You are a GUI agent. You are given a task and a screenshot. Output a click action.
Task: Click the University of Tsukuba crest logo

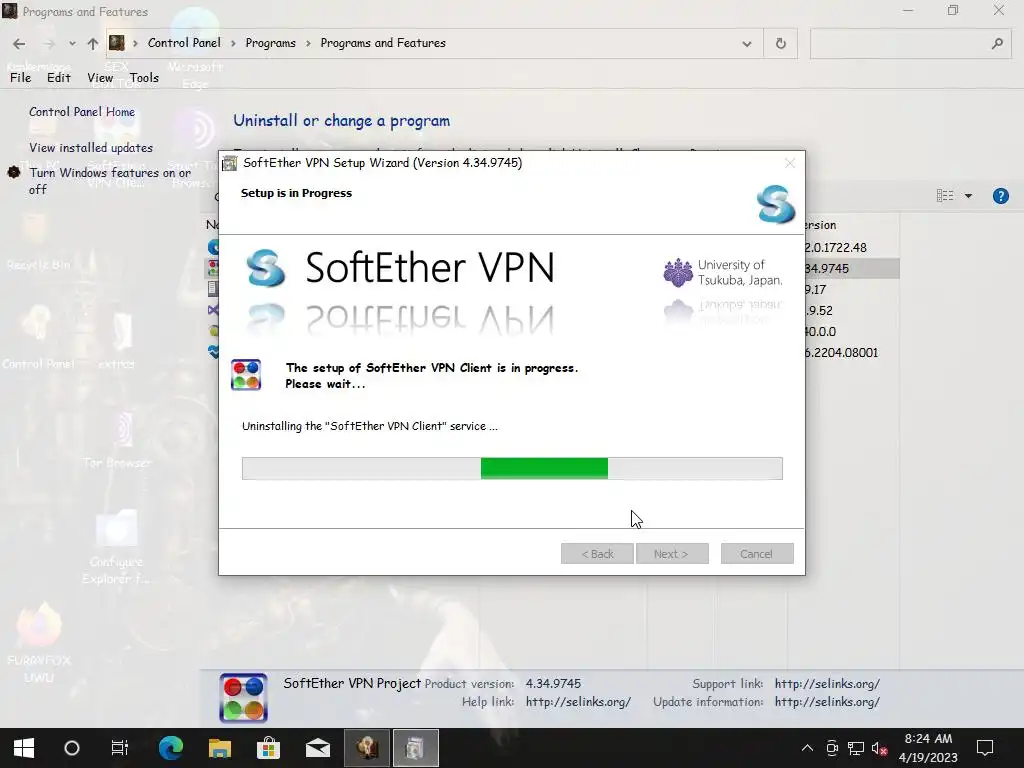click(x=678, y=272)
